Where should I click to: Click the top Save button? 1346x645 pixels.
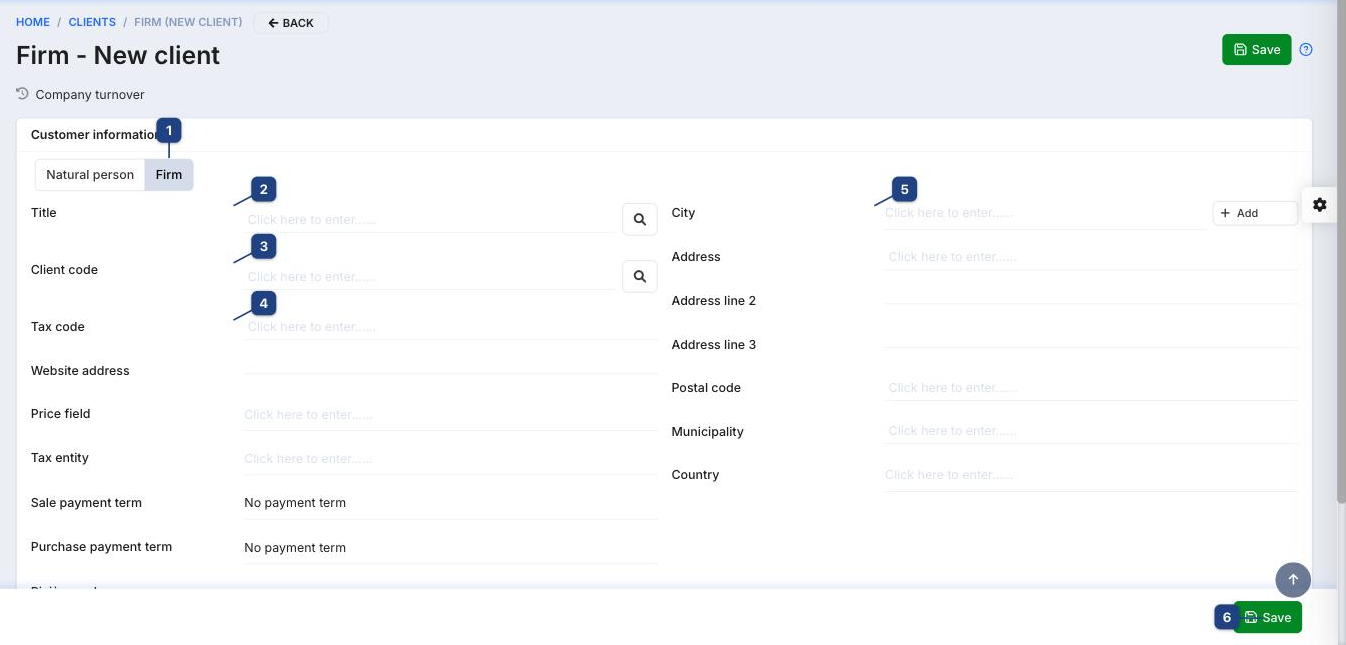[x=1257, y=50]
